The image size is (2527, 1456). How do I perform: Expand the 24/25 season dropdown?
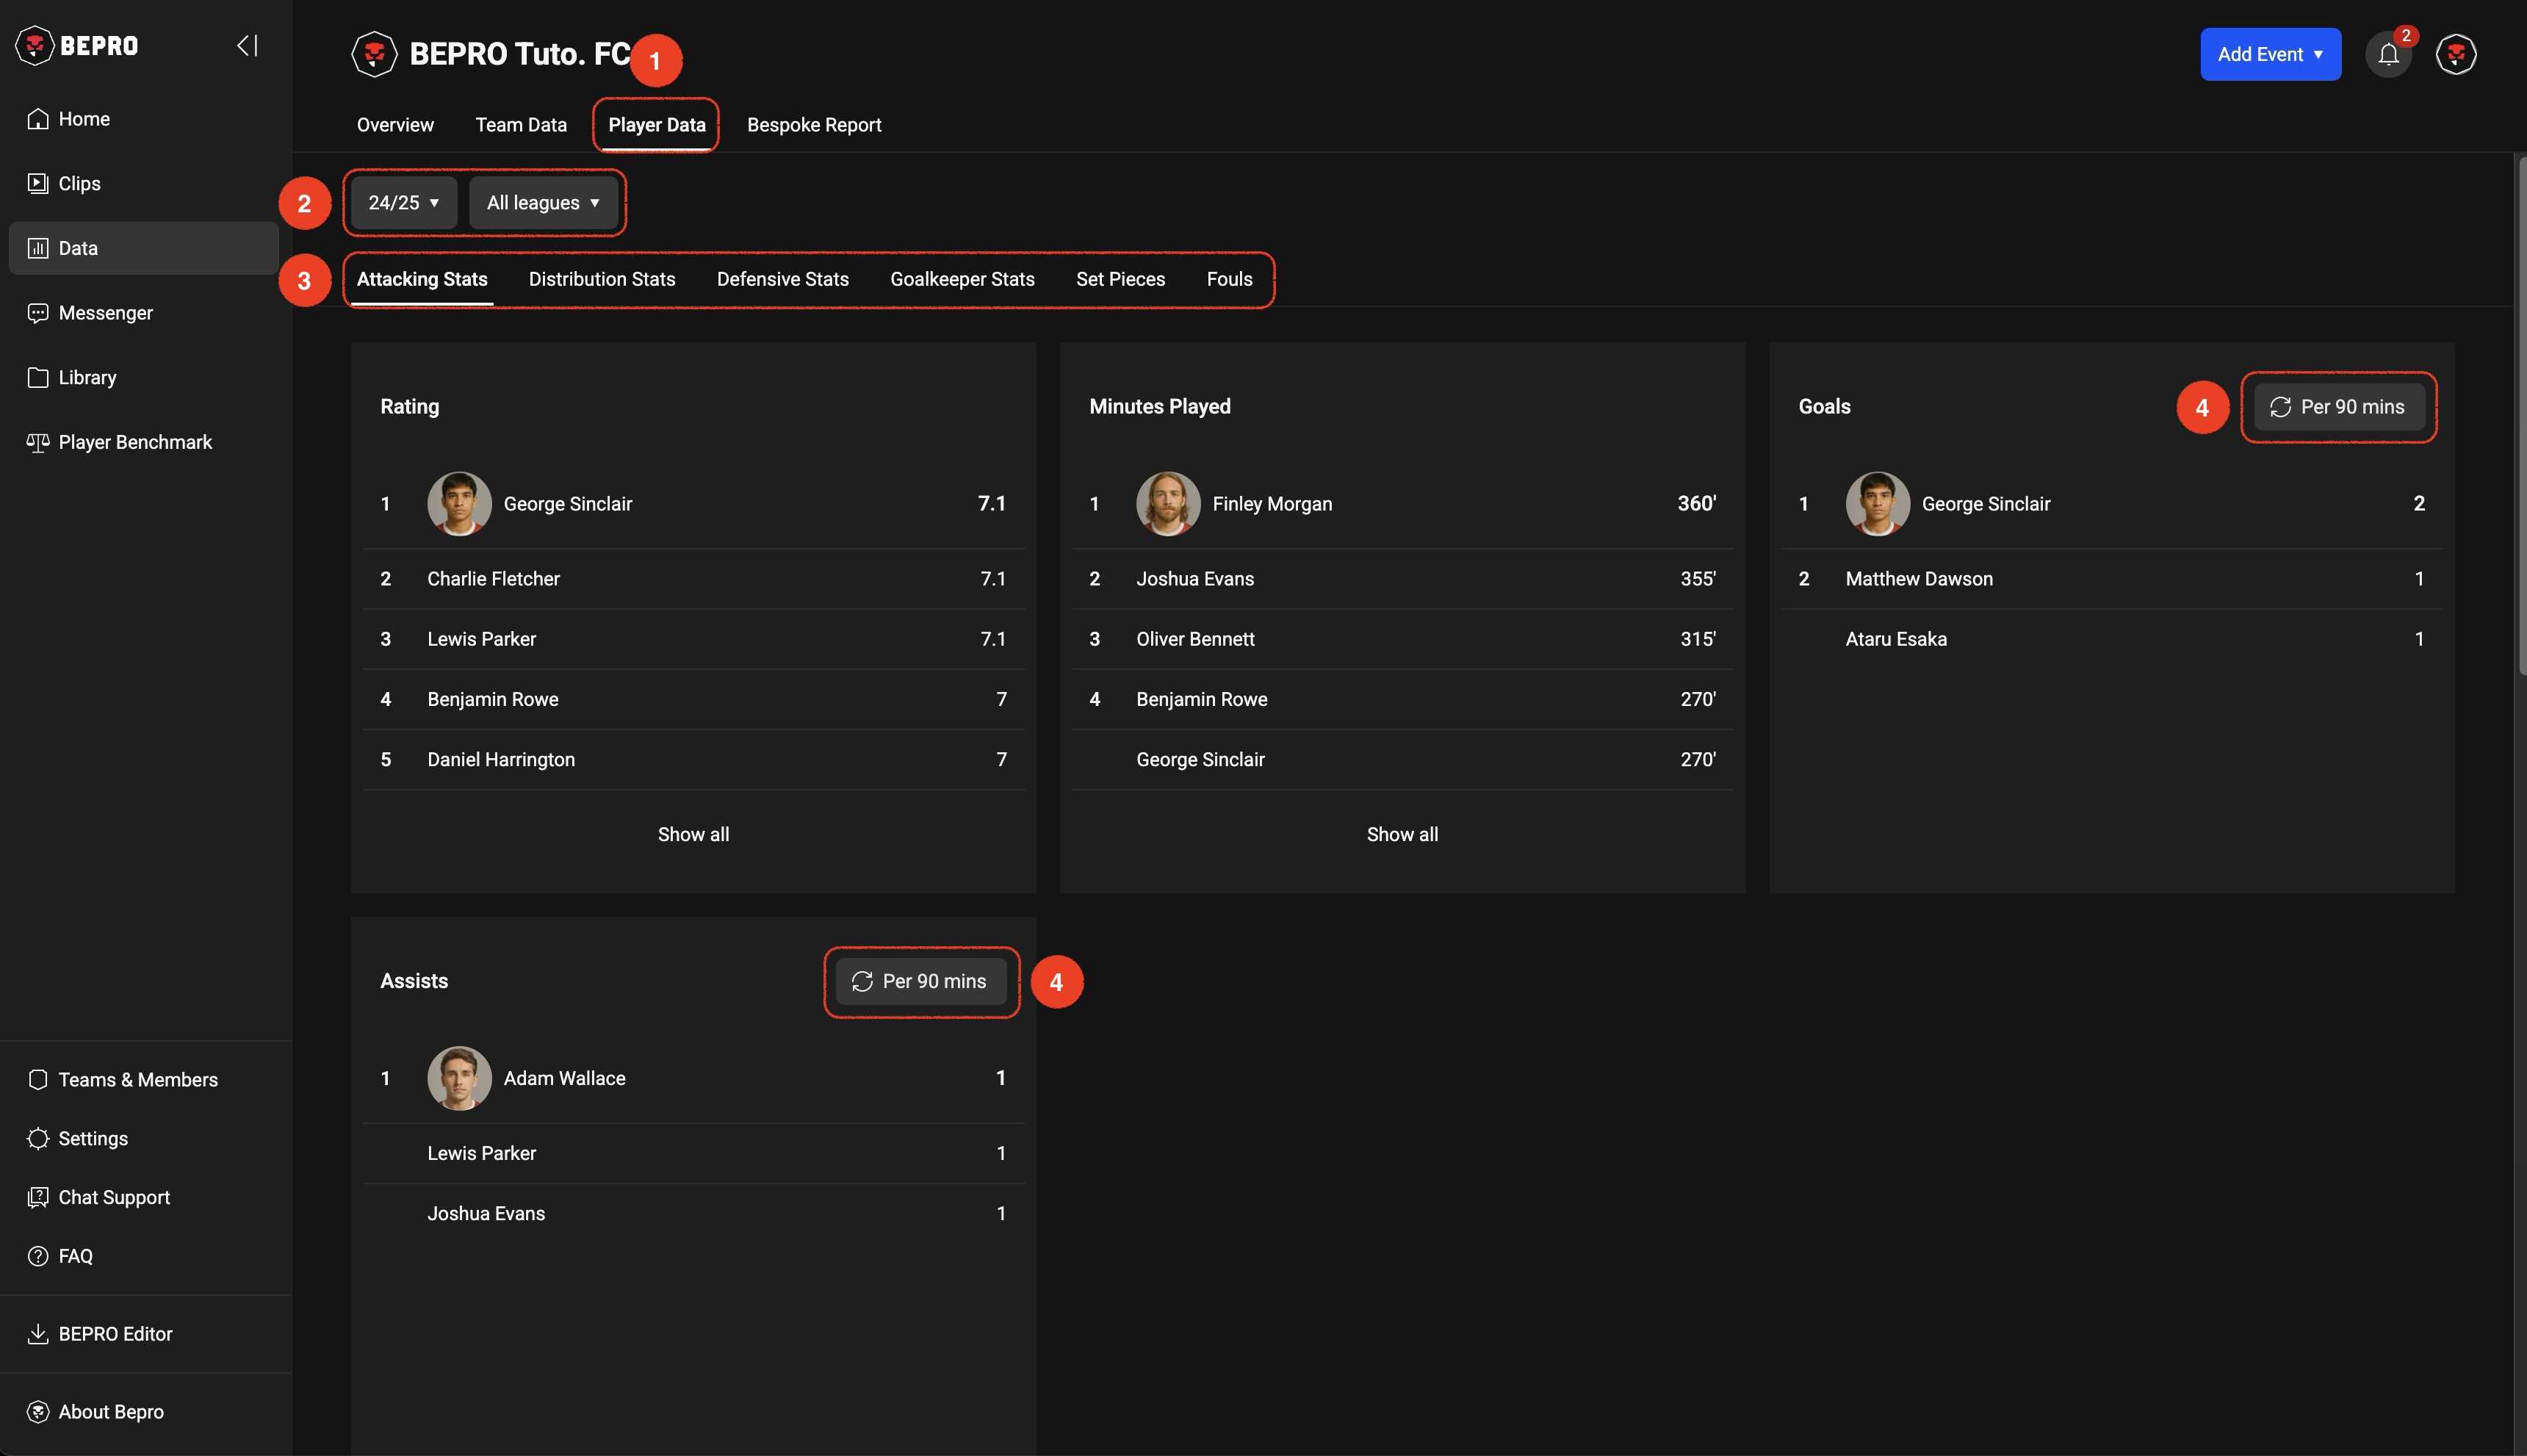403,203
